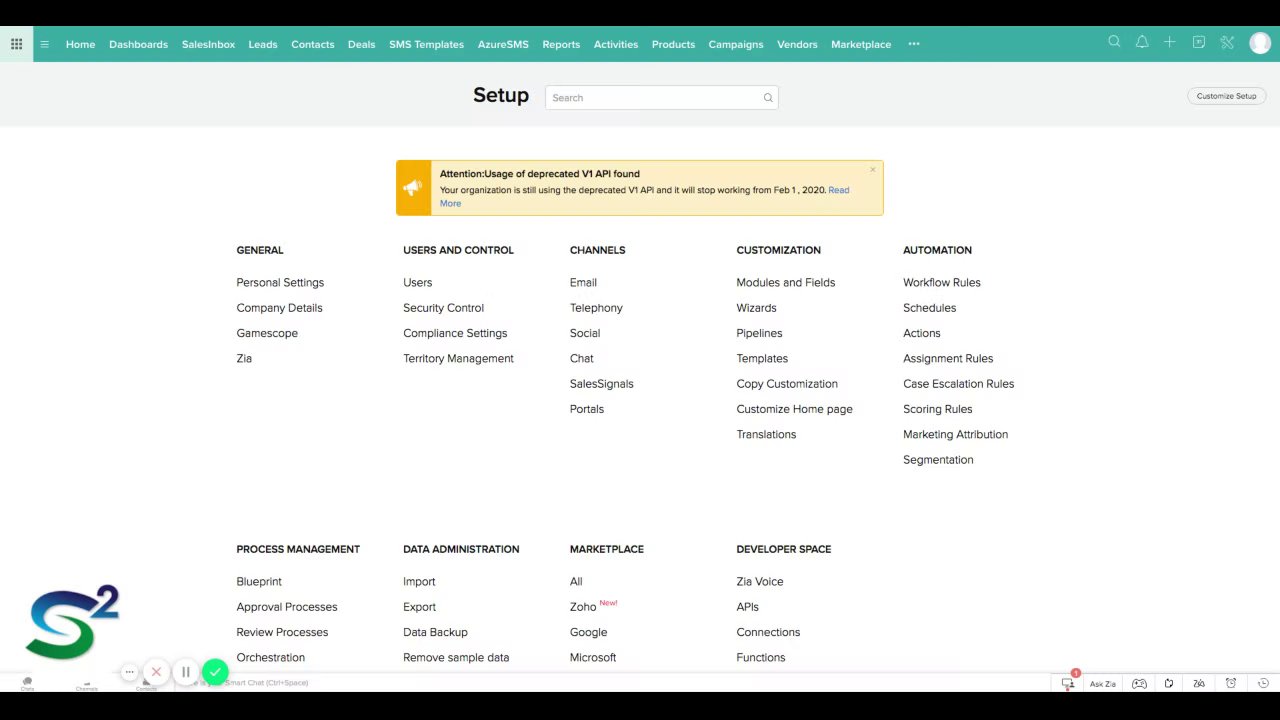Viewport: 1280px width, 720px height.
Task: Switch to the SalesInbox tab
Action: pyautogui.click(x=208, y=44)
